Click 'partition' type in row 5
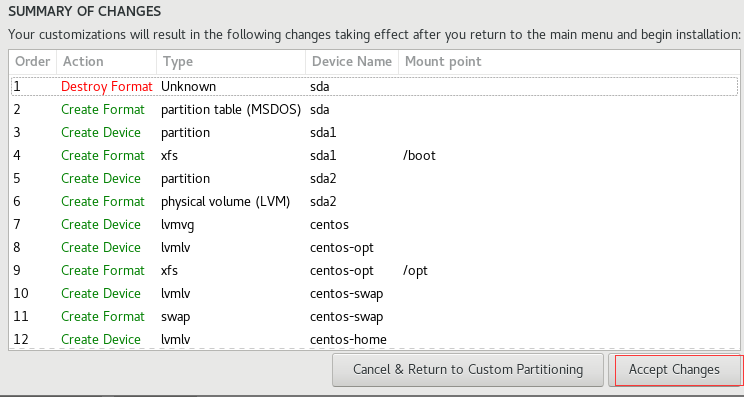 [x=186, y=179]
